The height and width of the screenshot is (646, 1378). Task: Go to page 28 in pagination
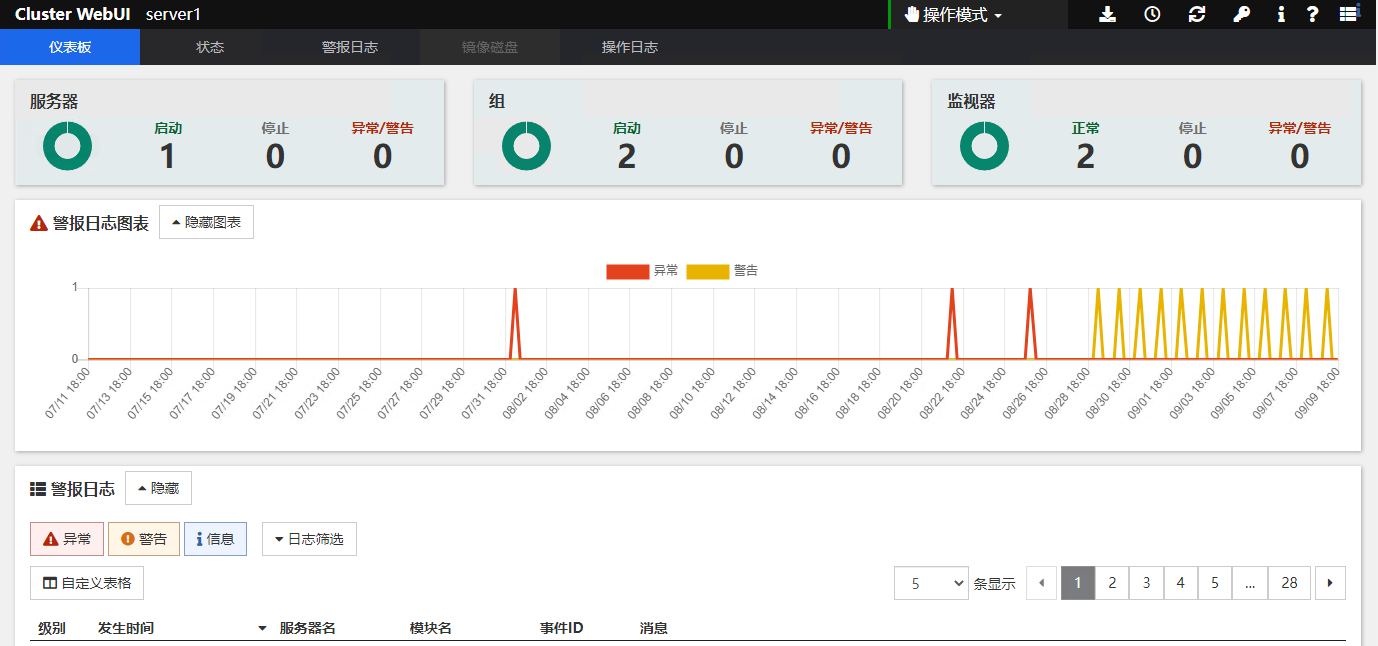(x=1289, y=583)
